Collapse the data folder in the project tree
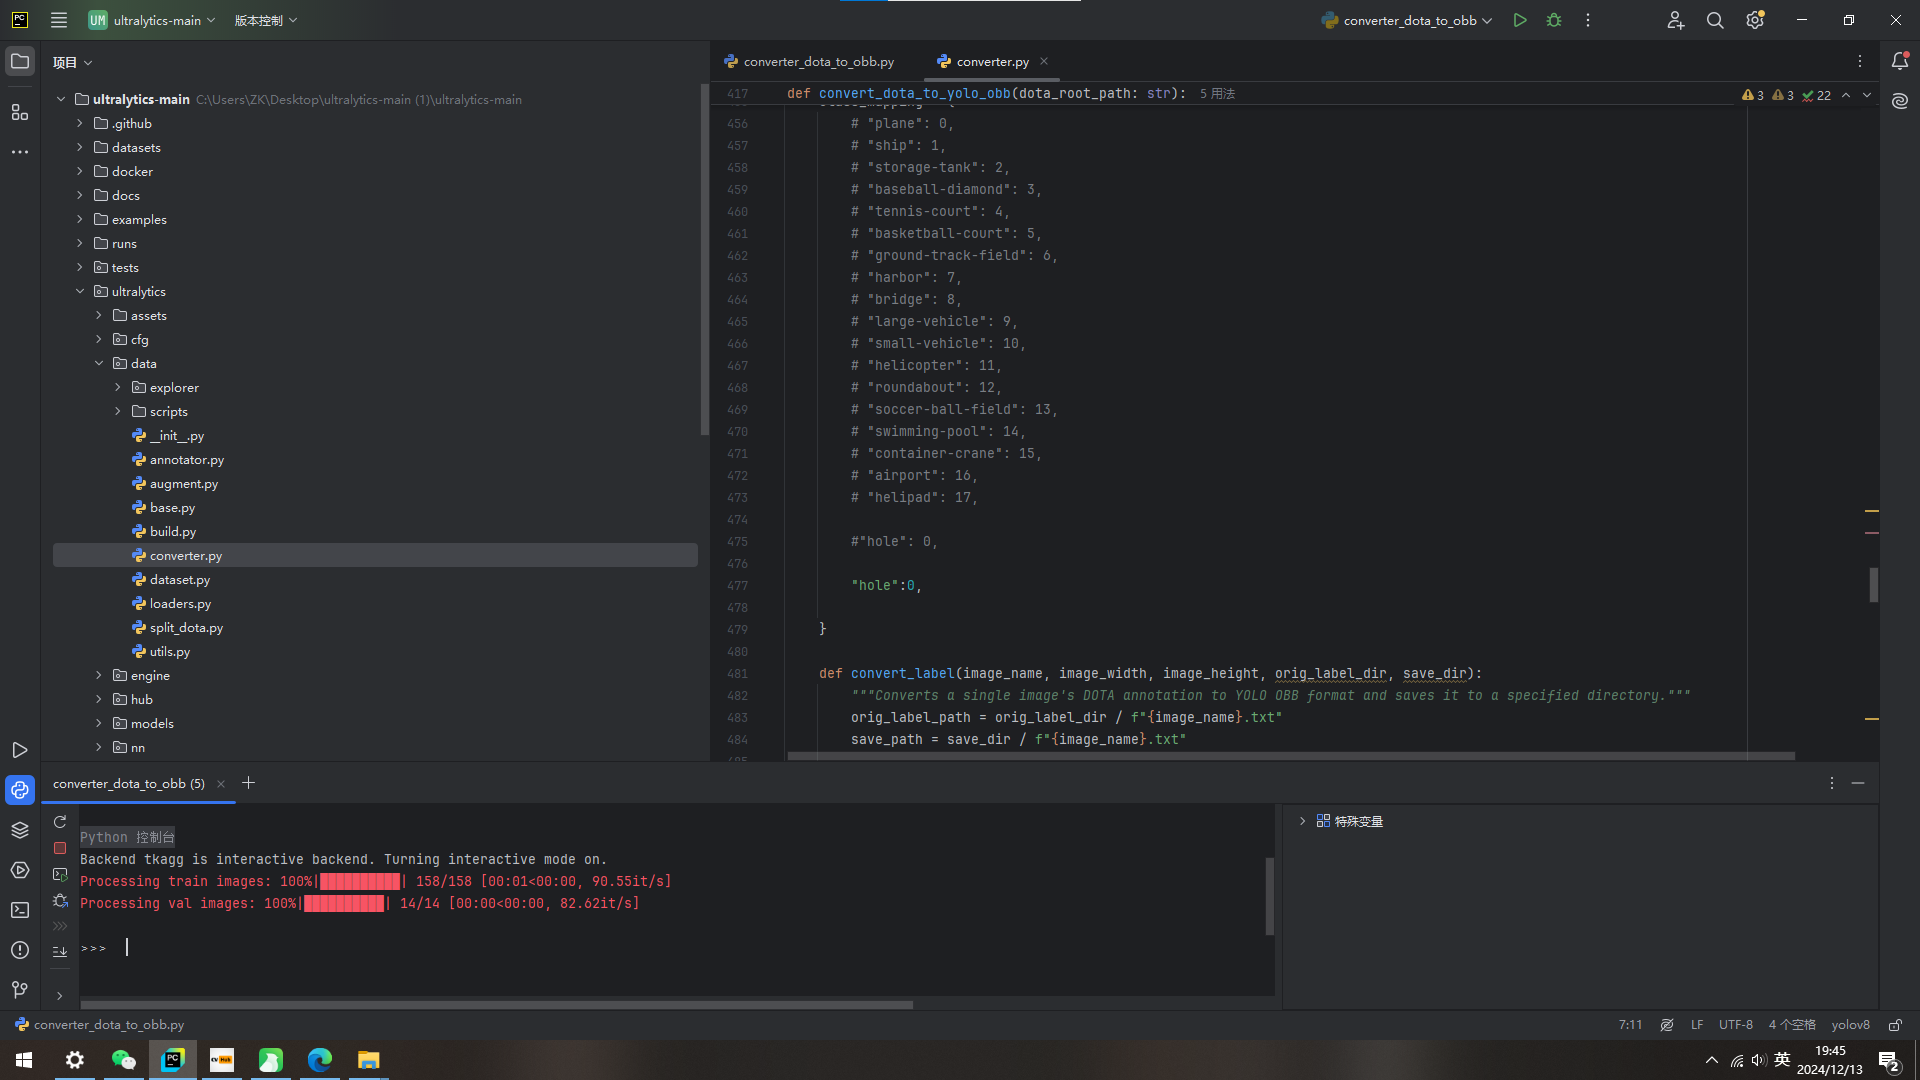This screenshot has width=1920, height=1080. pyautogui.click(x=99, y=364)
